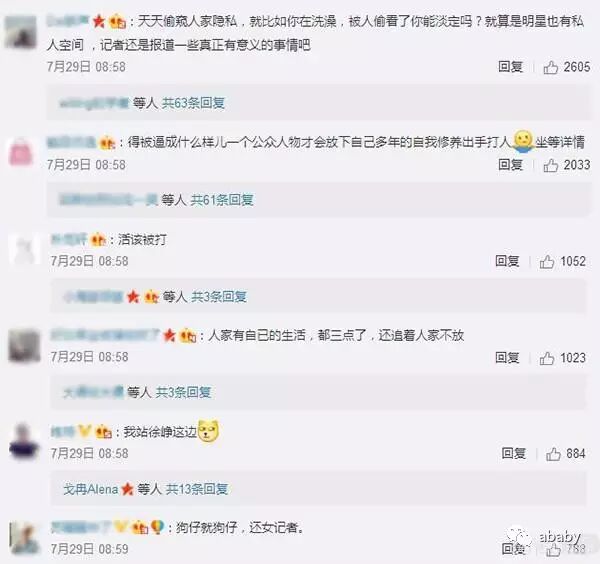Open the 共3条回复 under 活该被打
Screen dimensions: 600x564
[x=219, y=297]
